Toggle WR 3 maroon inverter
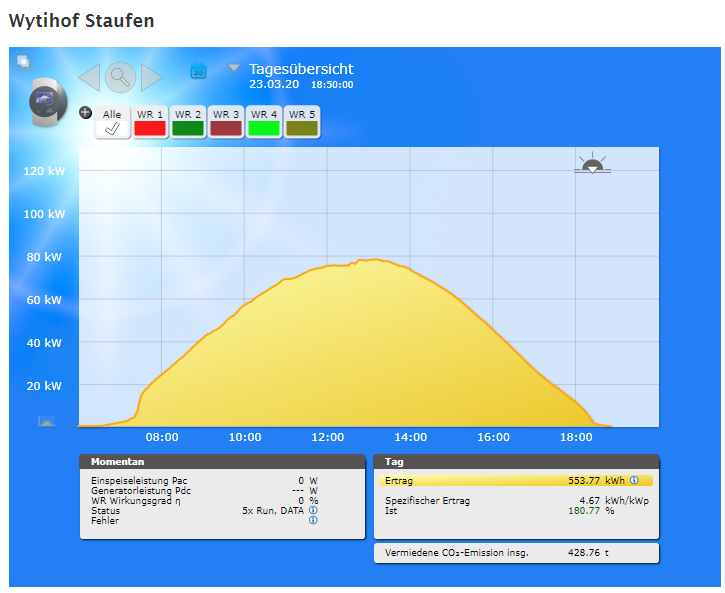Image resolution: width=725 pixels, height=593 pixels. click(226, 122)
